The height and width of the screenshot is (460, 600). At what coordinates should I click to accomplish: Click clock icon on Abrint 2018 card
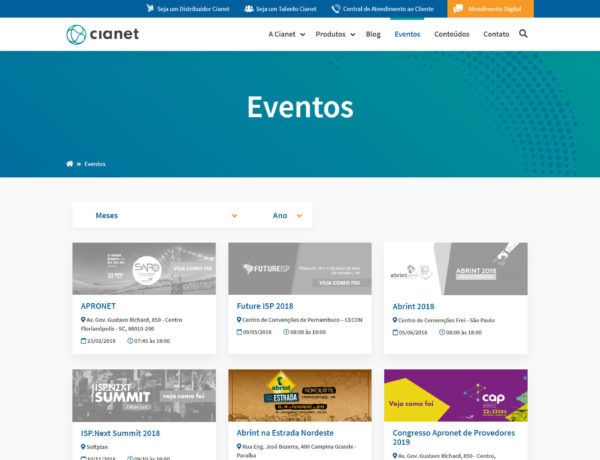click(x=442, y=332)
